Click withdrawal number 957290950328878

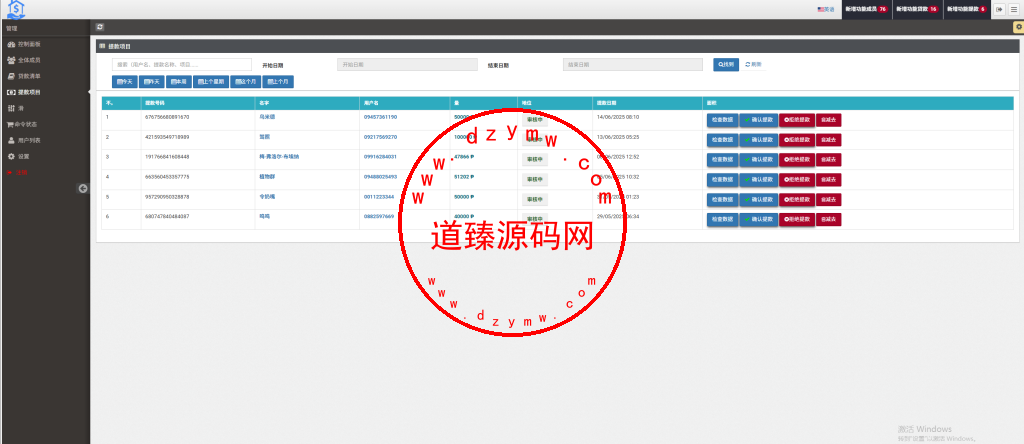(x=167, y=197)
